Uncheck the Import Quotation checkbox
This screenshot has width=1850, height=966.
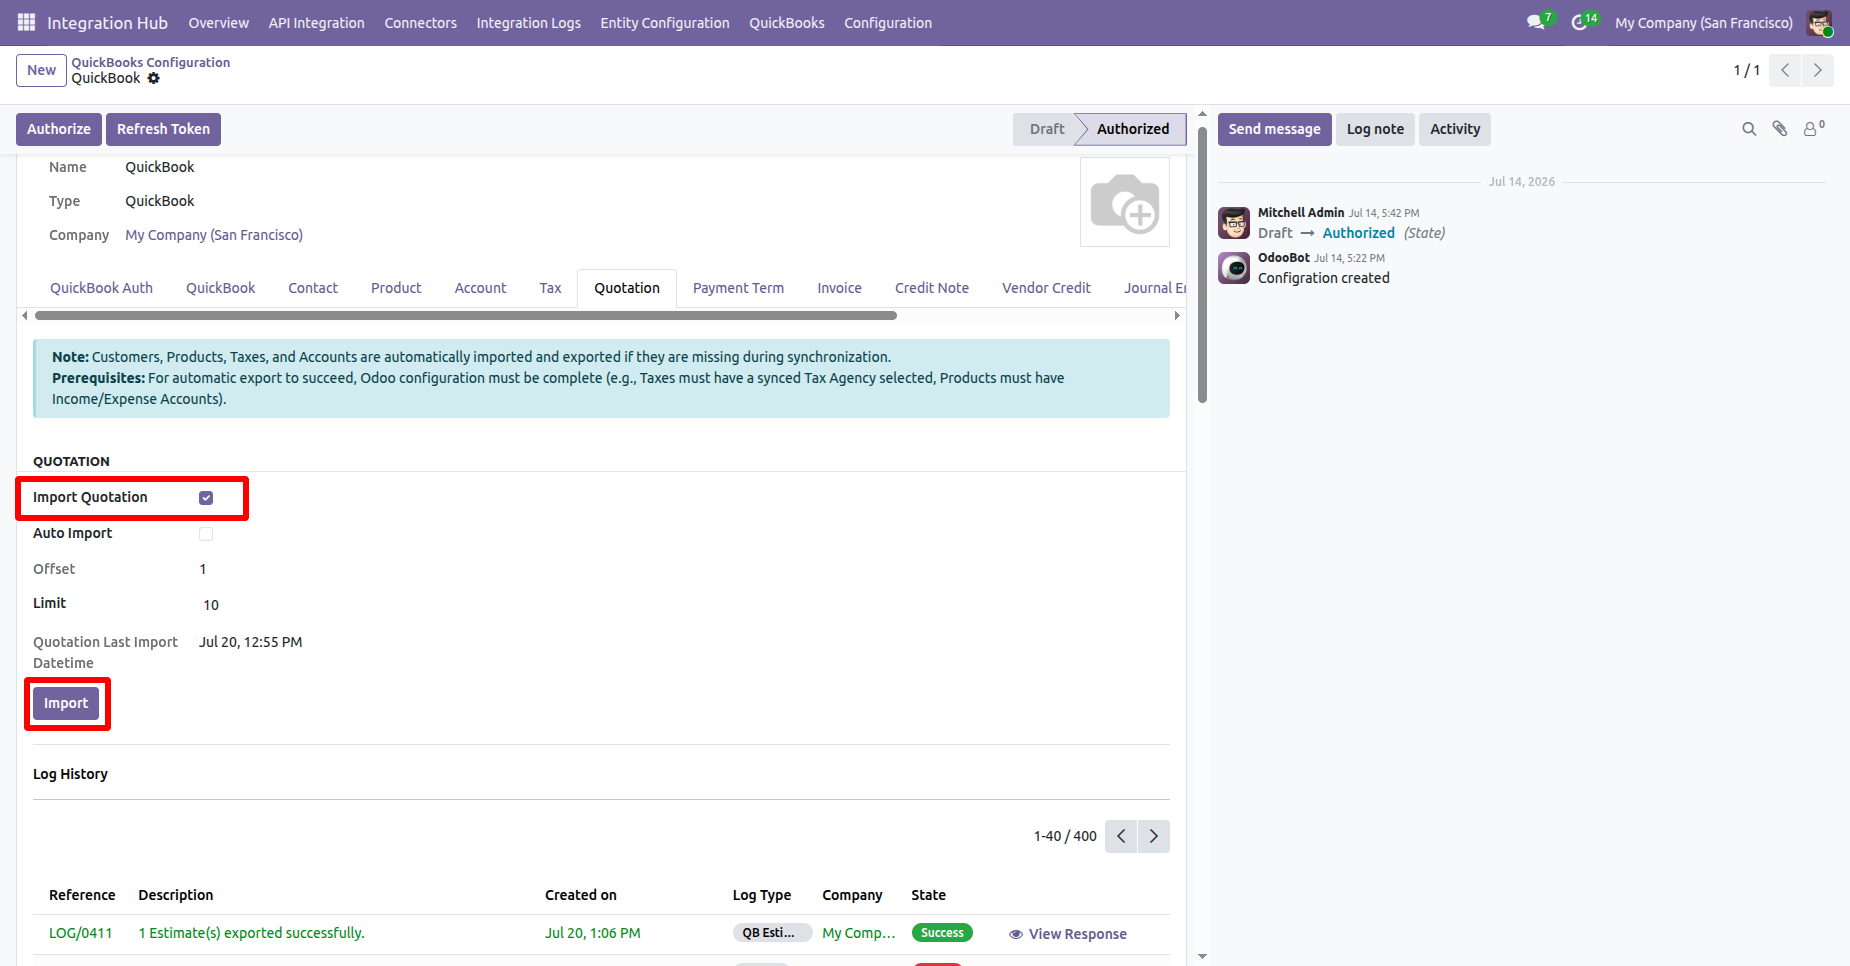[206, 498]
